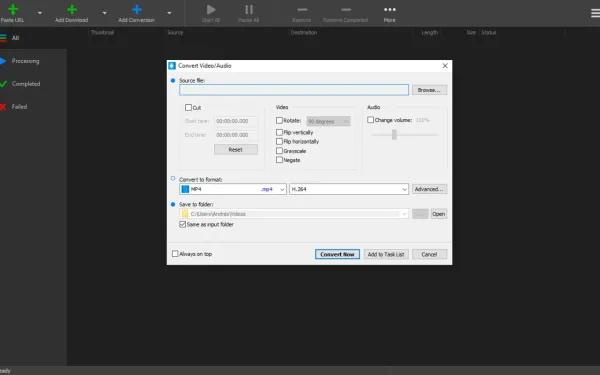Enable the Flip horizontally checkbox

pos(279,142)
